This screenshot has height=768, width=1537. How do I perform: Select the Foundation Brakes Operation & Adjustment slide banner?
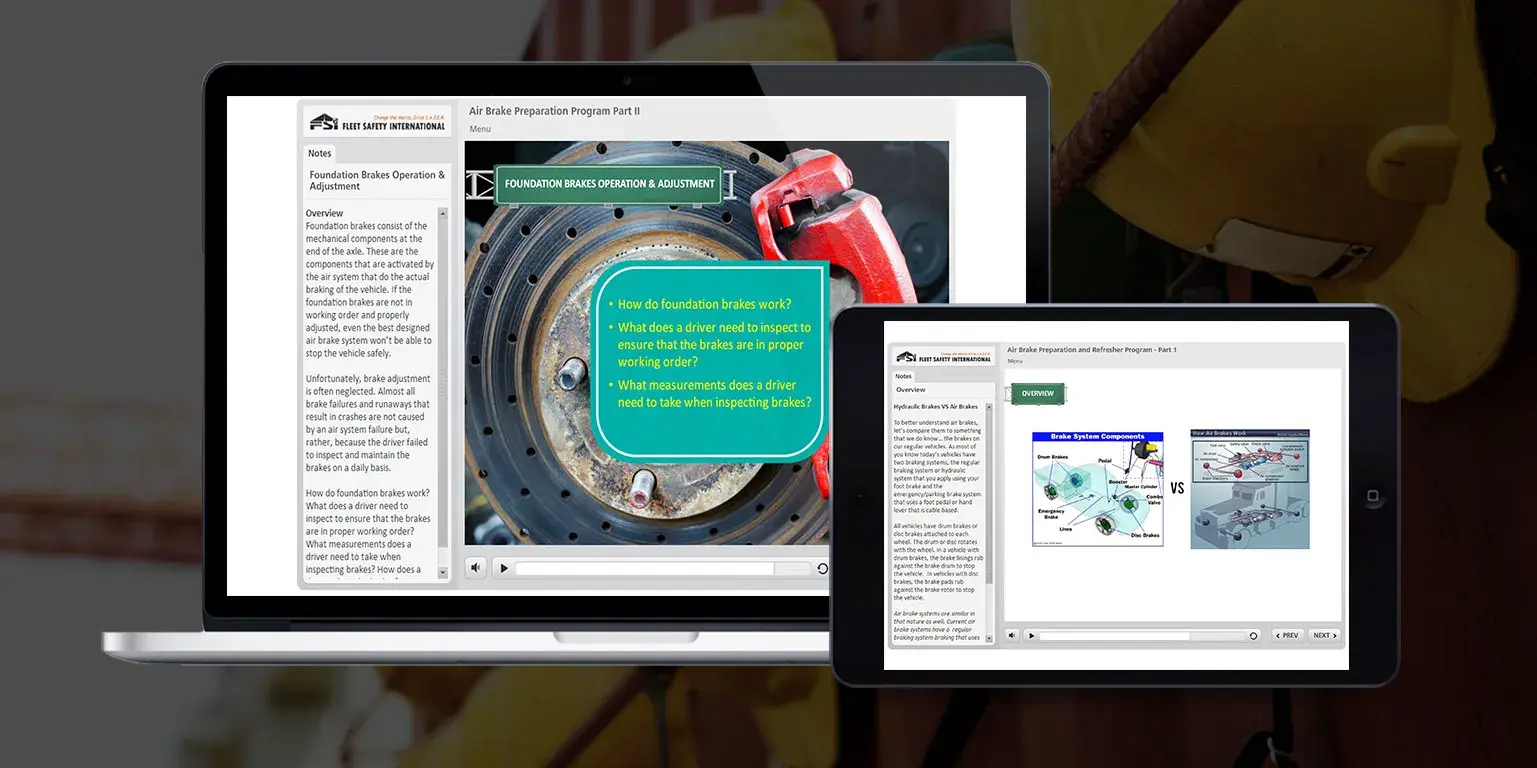(x=609, y=184)
